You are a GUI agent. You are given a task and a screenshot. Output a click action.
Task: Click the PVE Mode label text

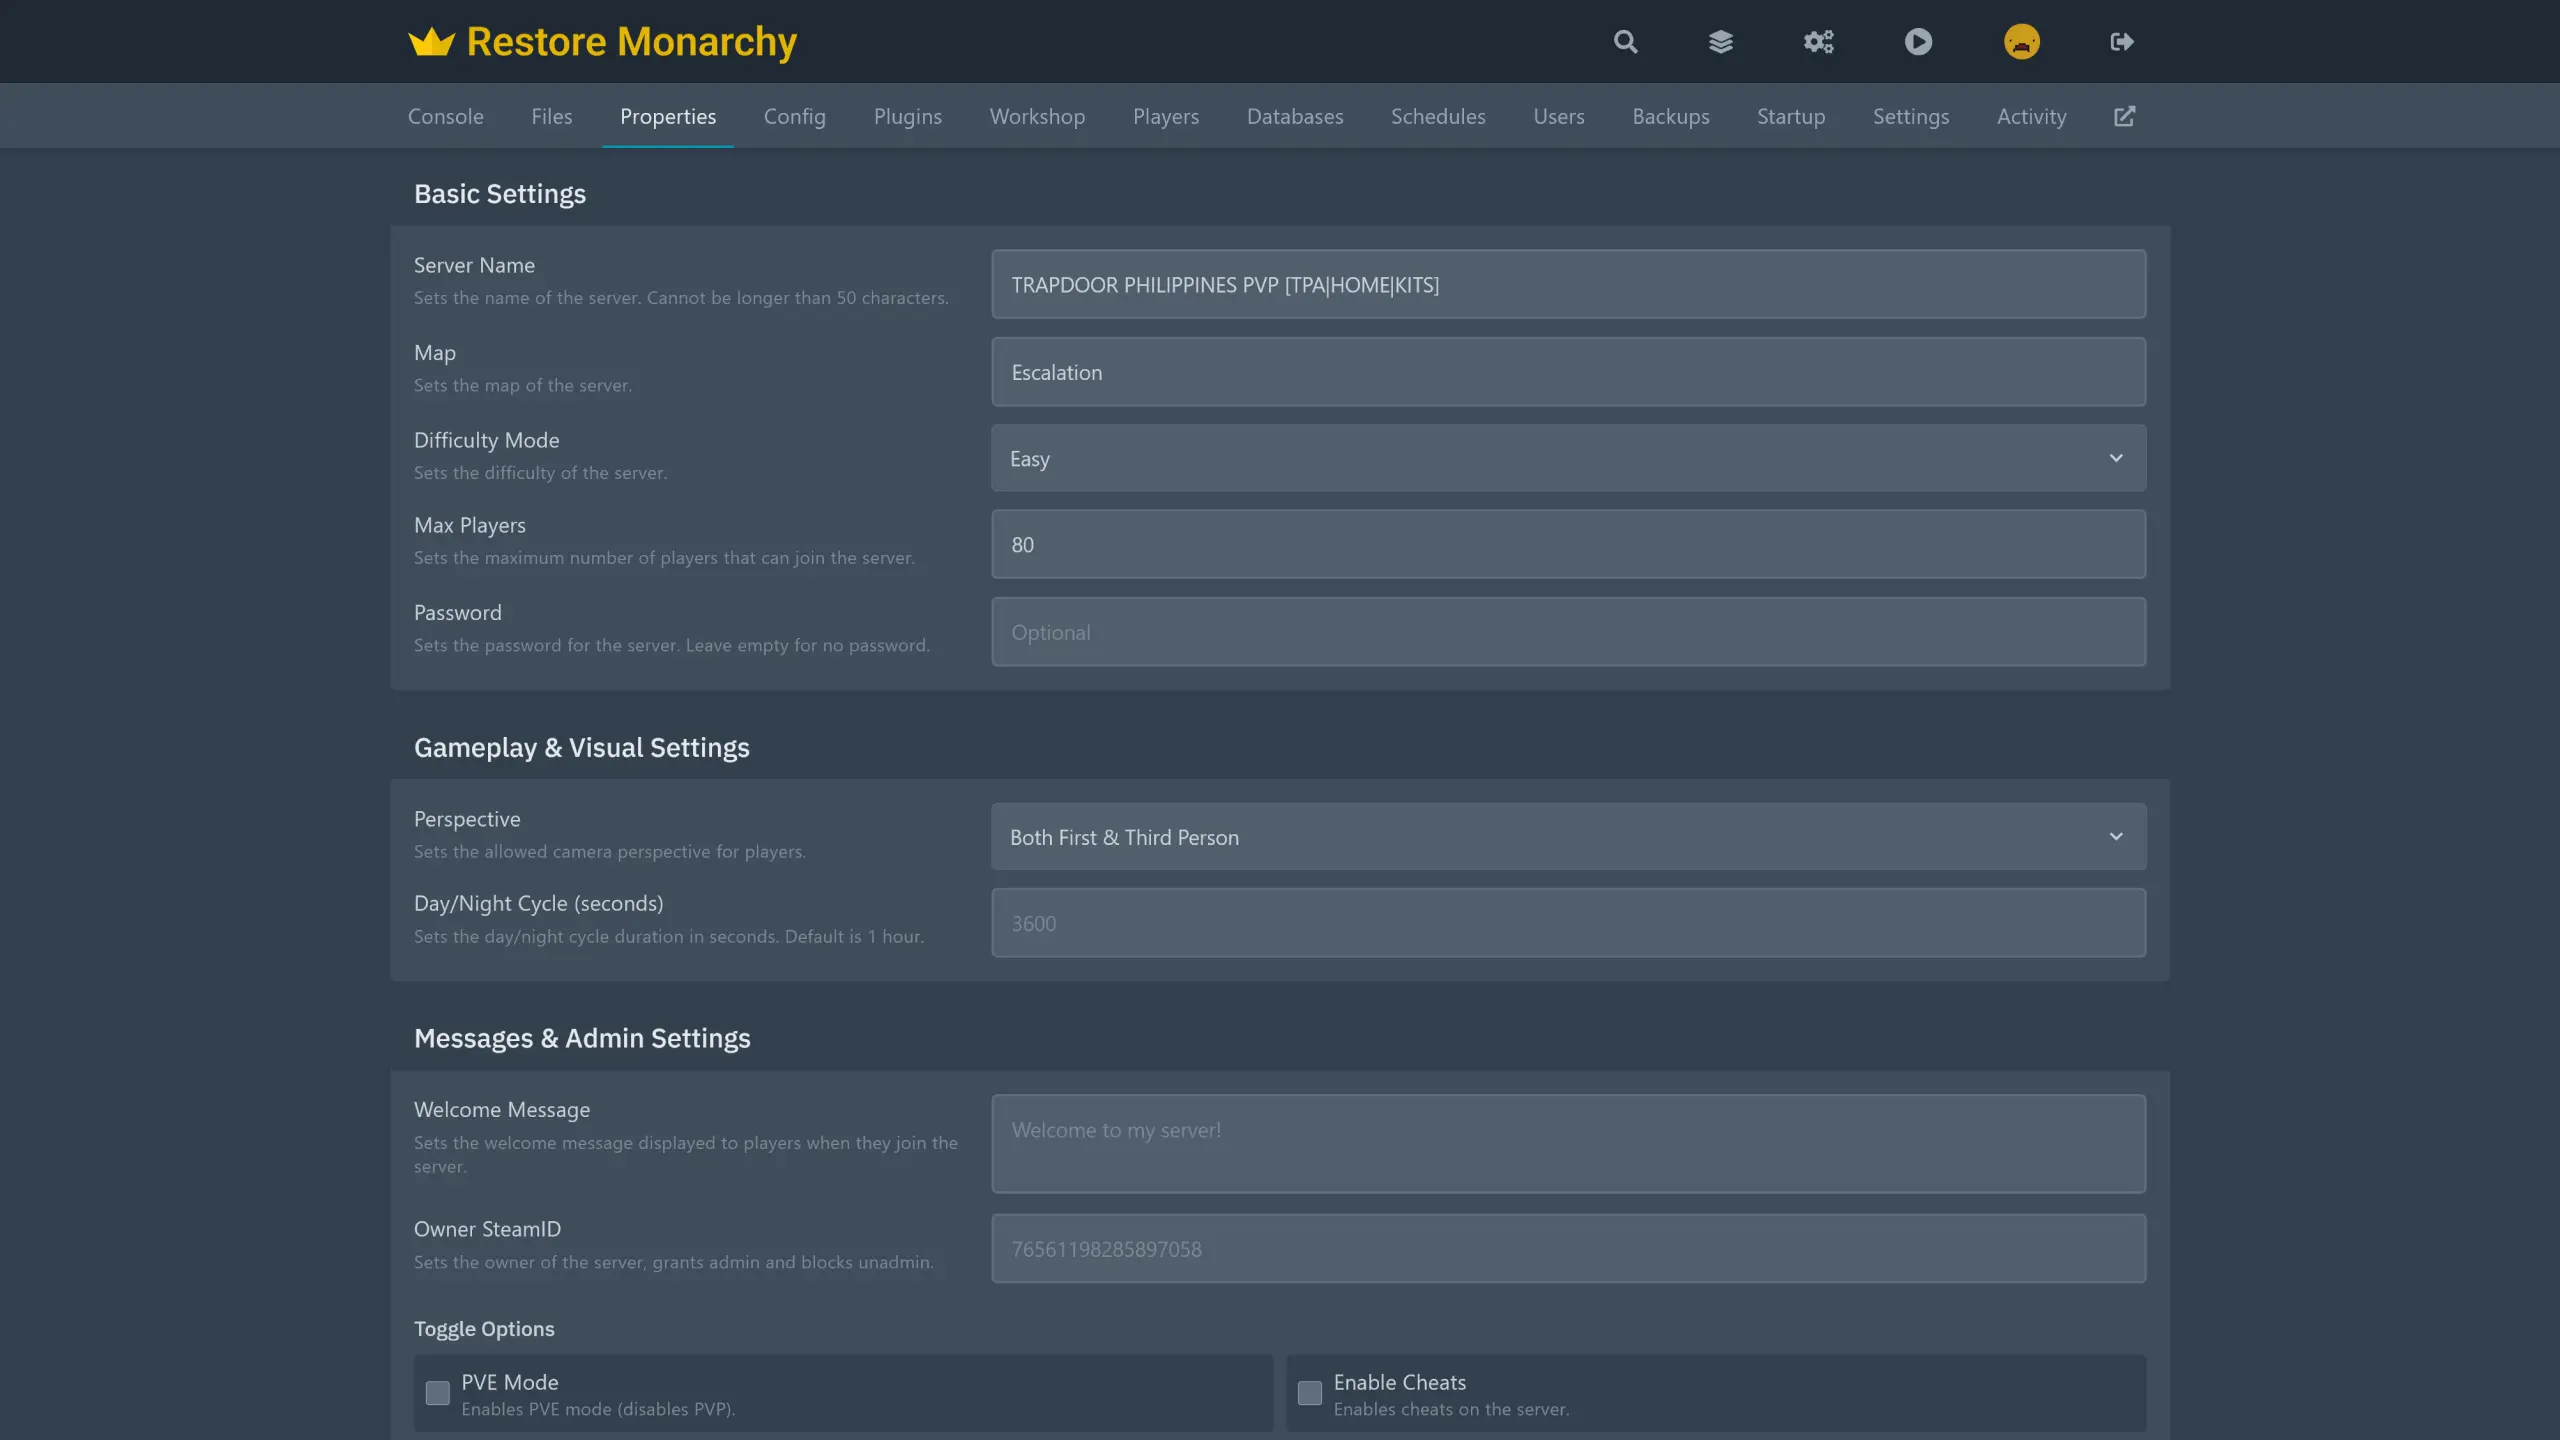tap(510, 1382)
